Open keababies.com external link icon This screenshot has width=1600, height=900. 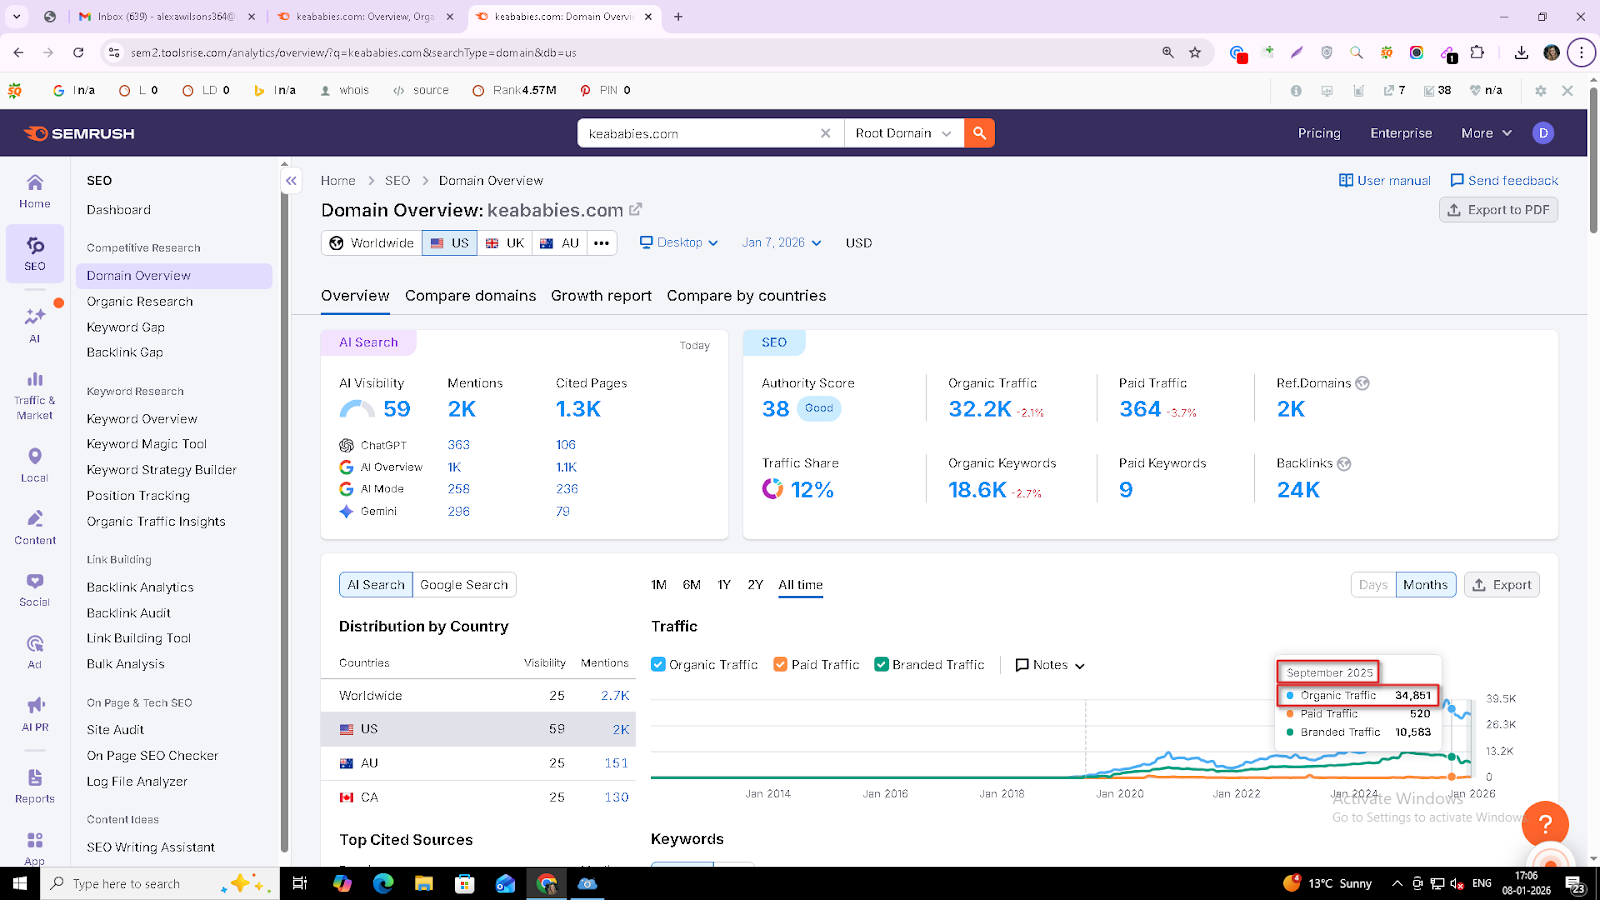tap(635, 210)
